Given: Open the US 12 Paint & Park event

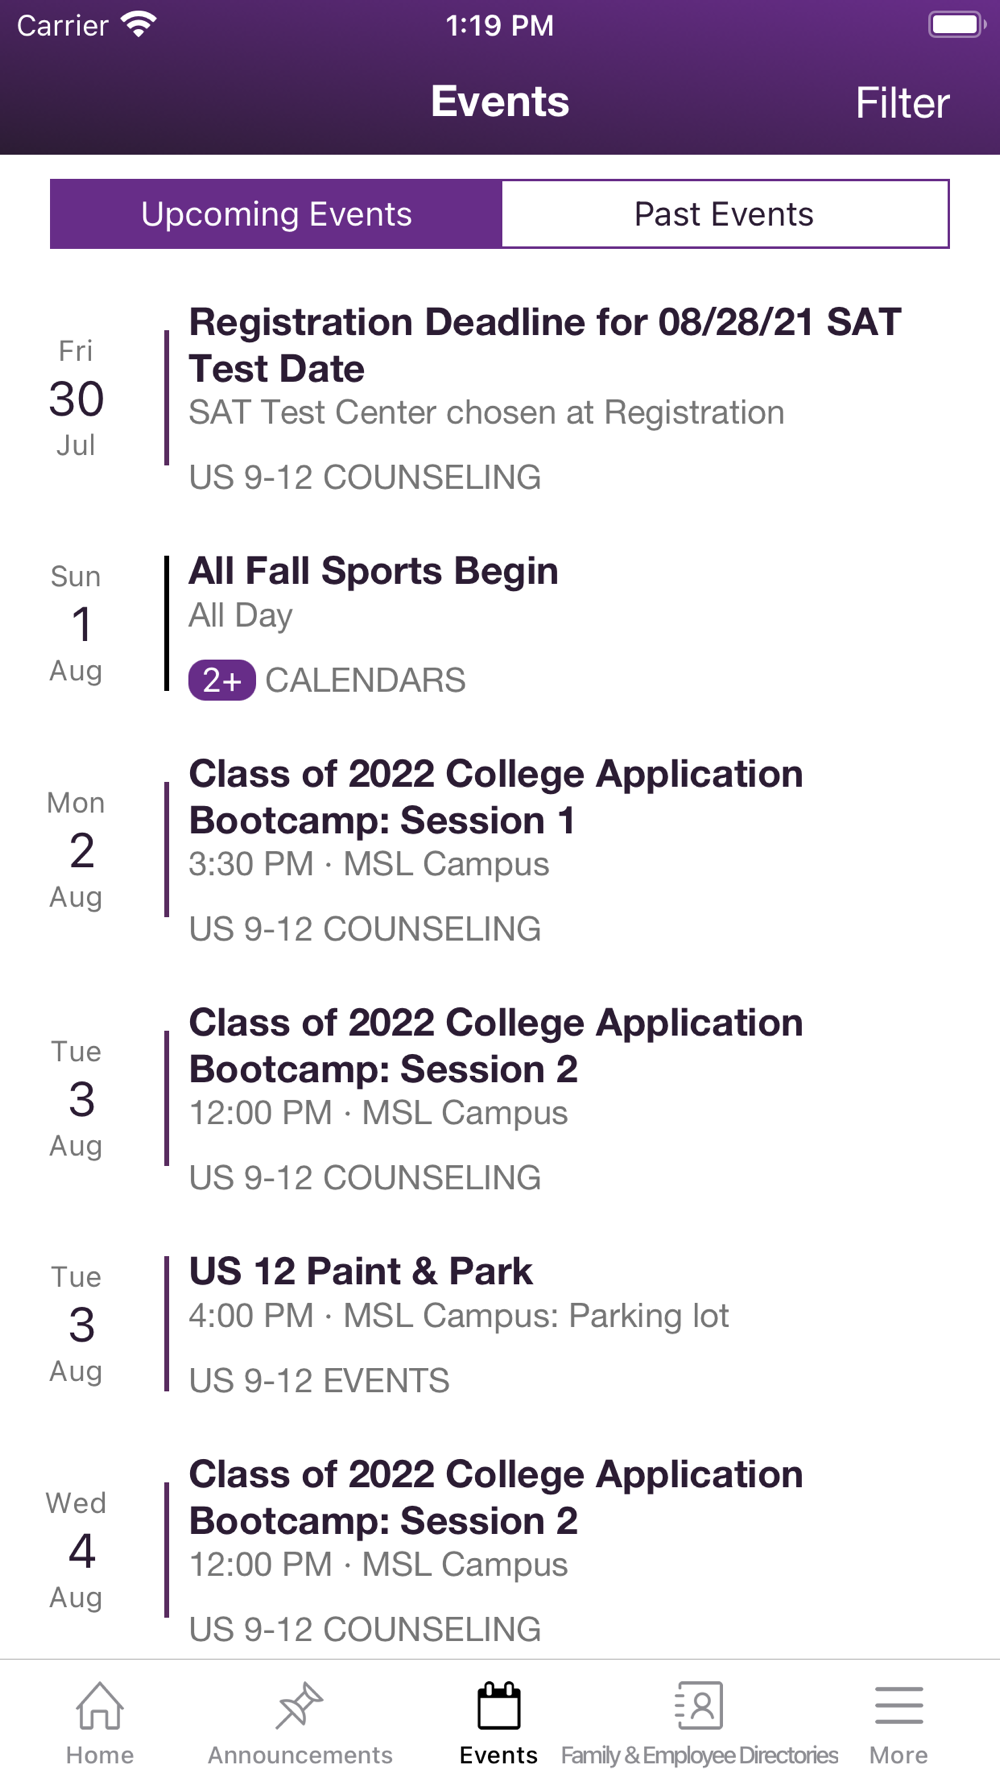Looking at the screenshot, I should 361,1272.
